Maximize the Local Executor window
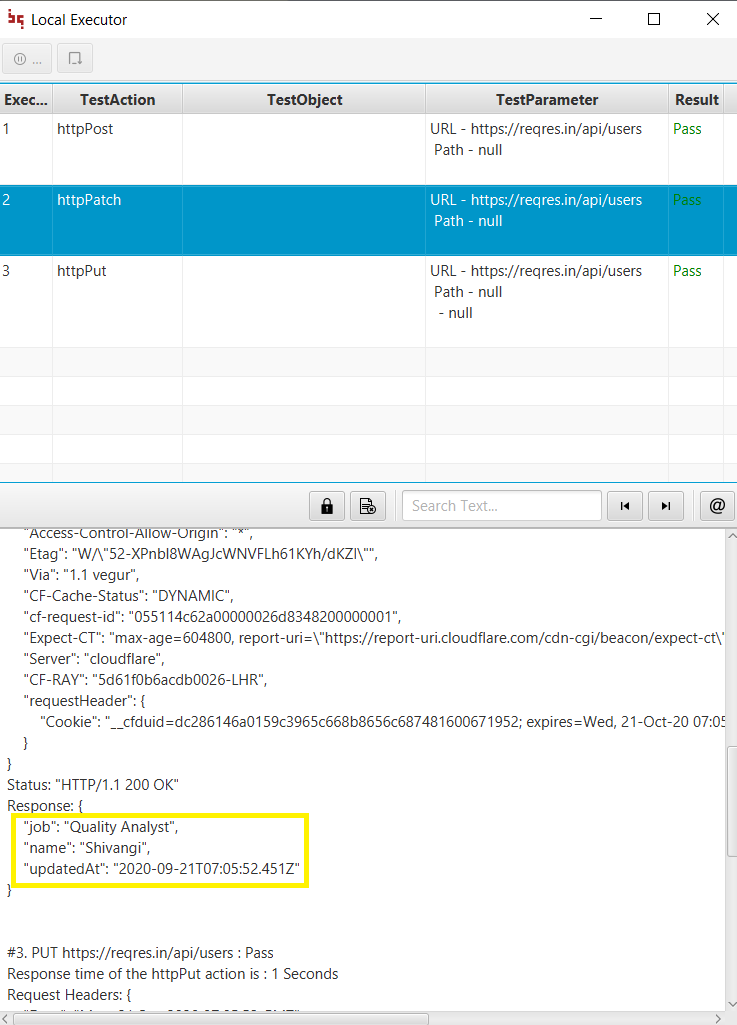Image resolution: width=737 pixels, height=1025 pixels. 654,20
